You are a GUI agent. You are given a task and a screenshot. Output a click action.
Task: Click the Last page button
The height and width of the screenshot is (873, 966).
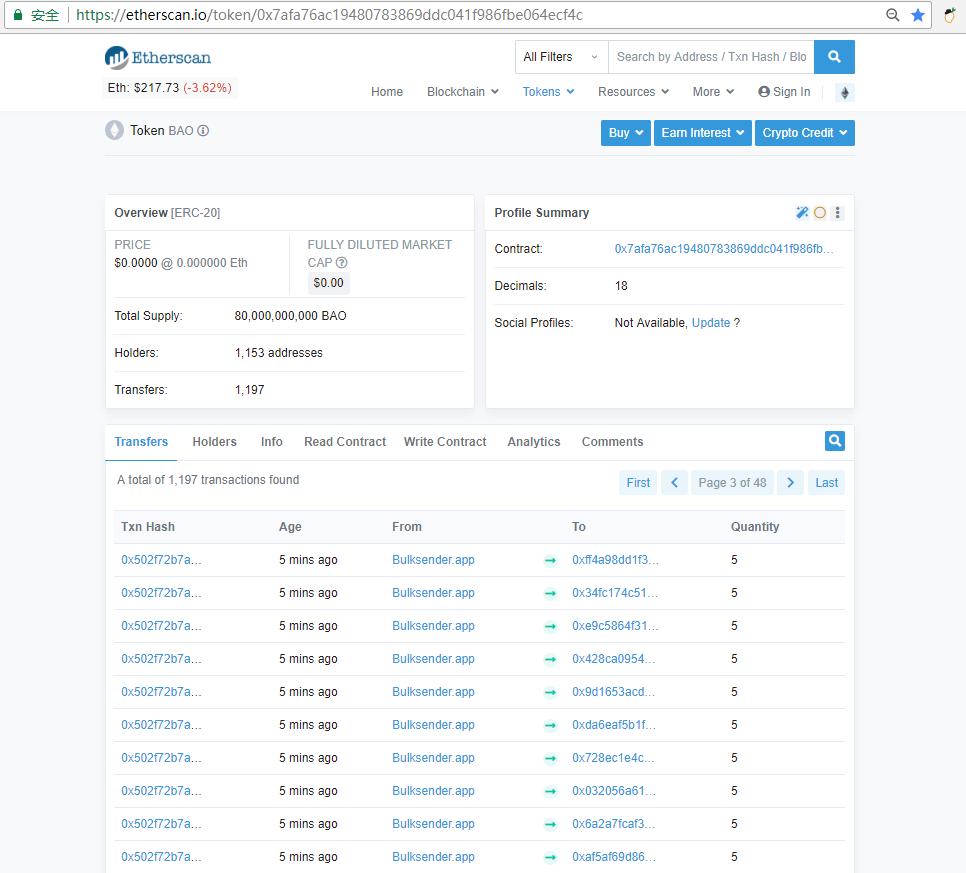(826, 482)
